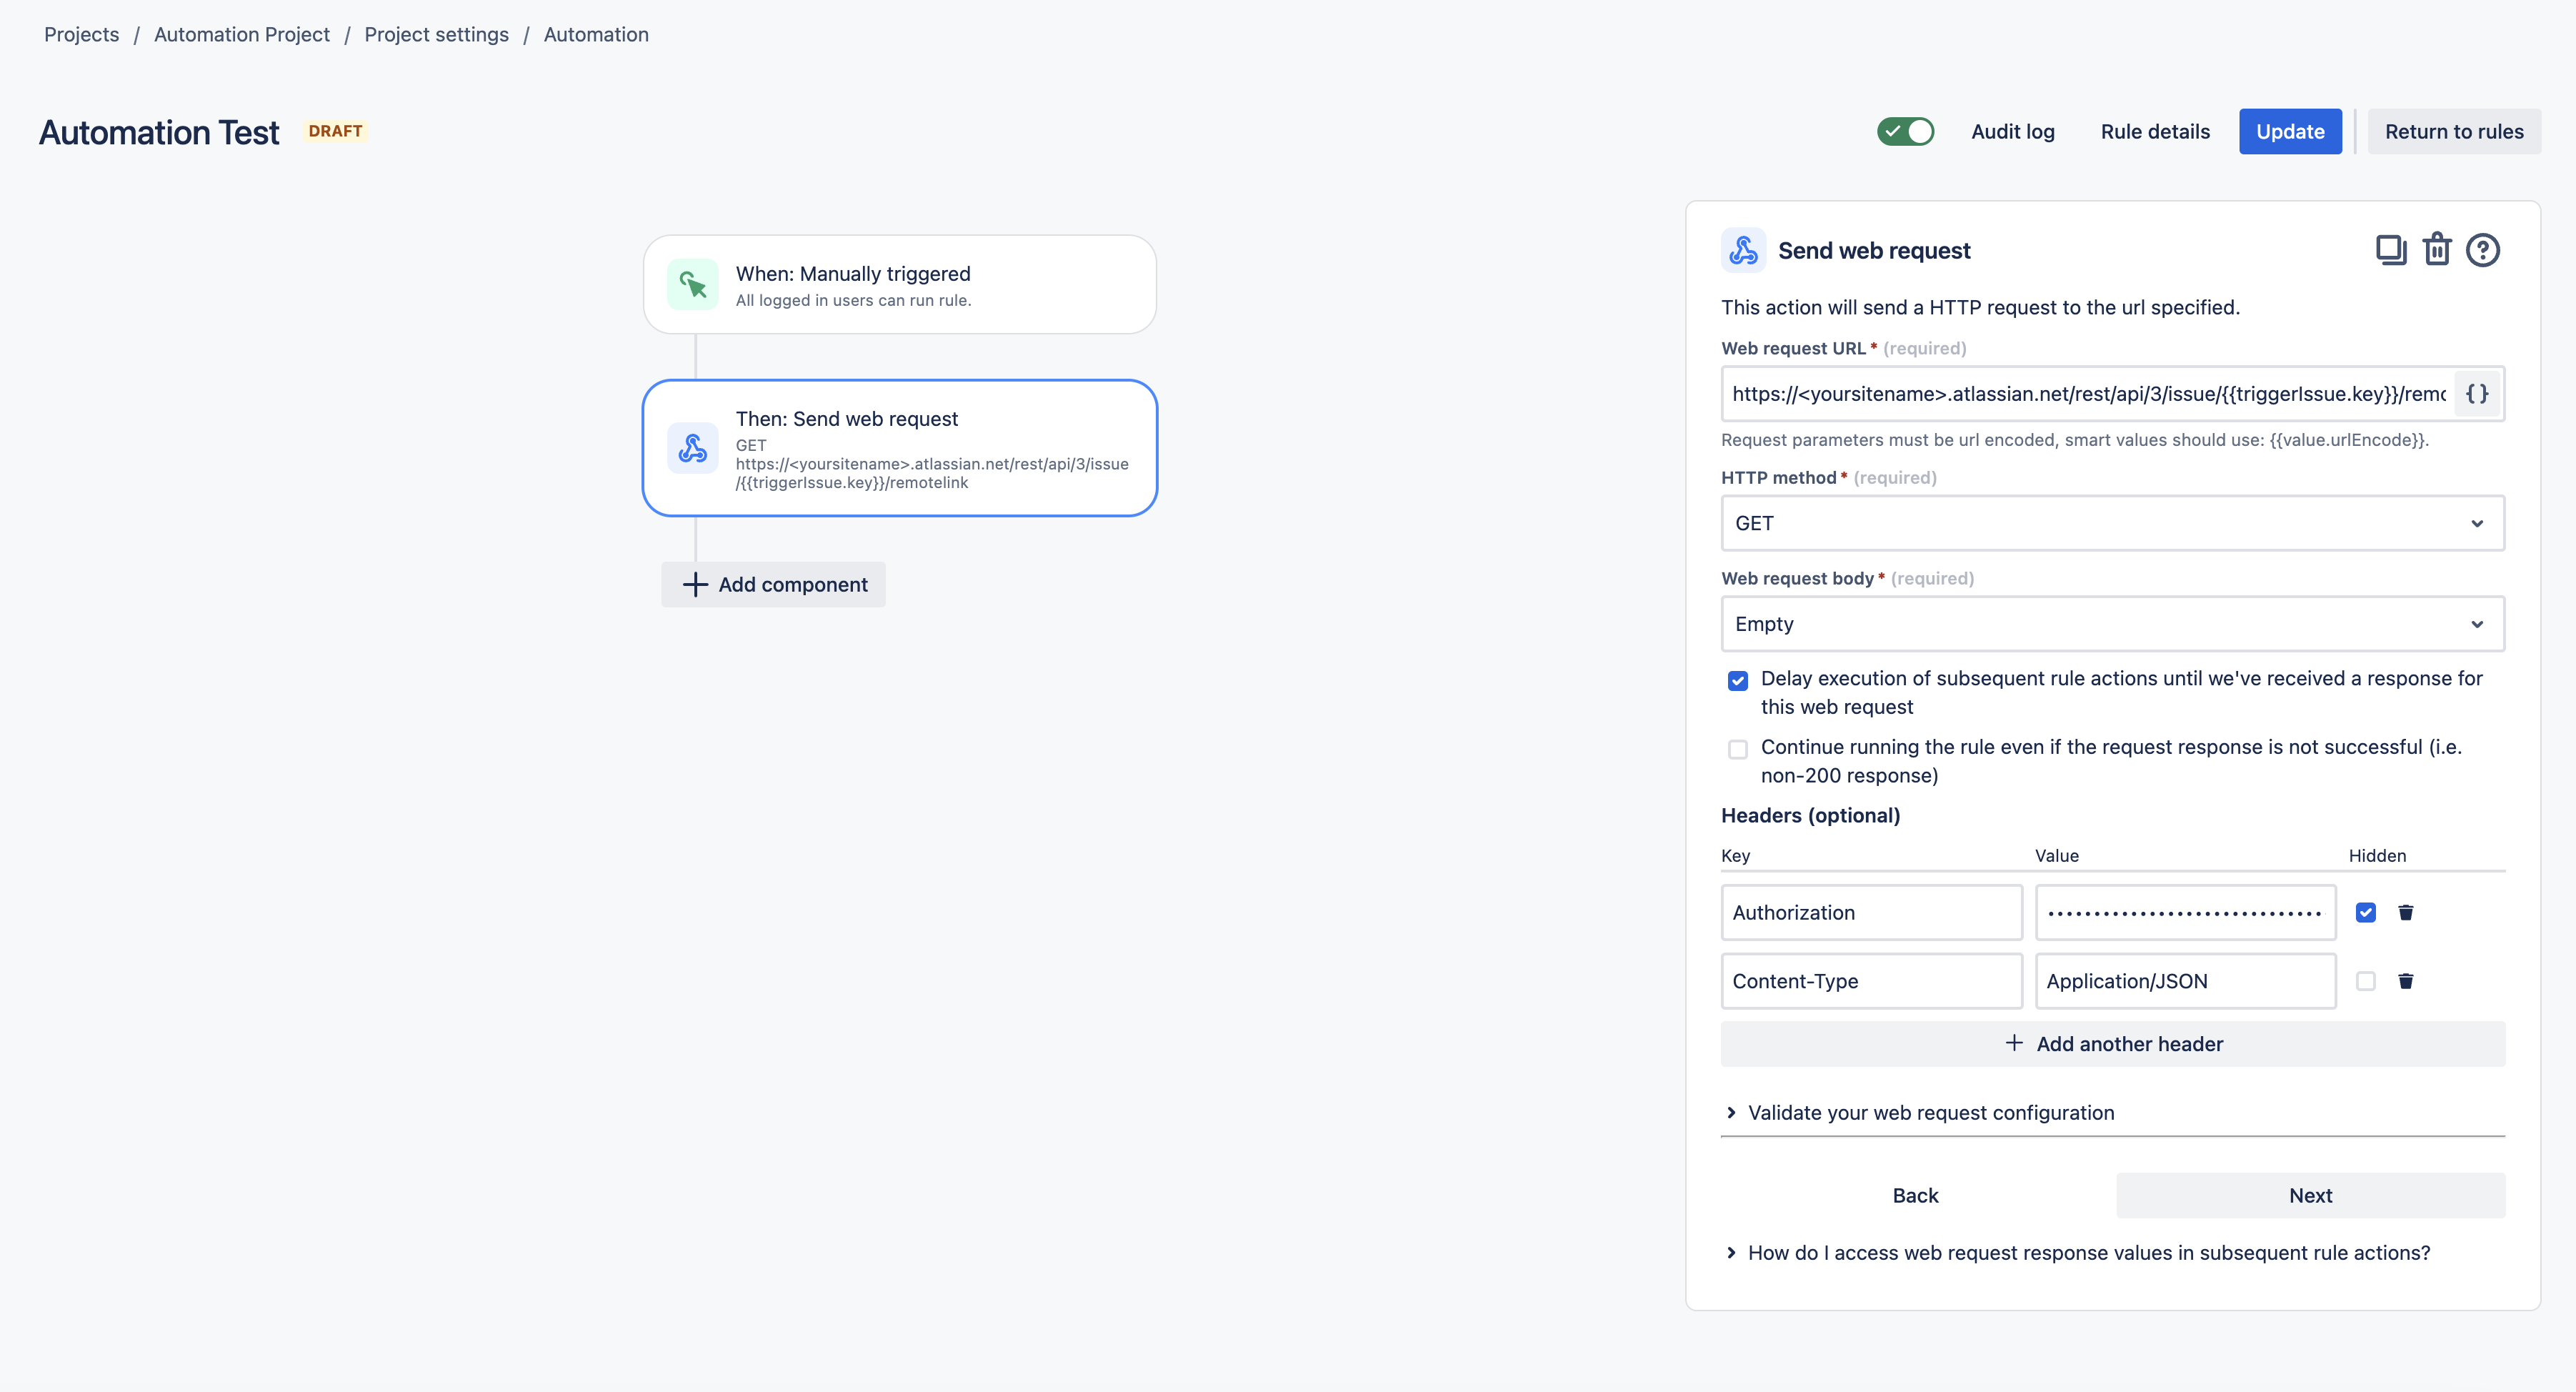Click Add another header button
The height and width of the screenshot is (1392, 2576).
click(2112, 1044)
